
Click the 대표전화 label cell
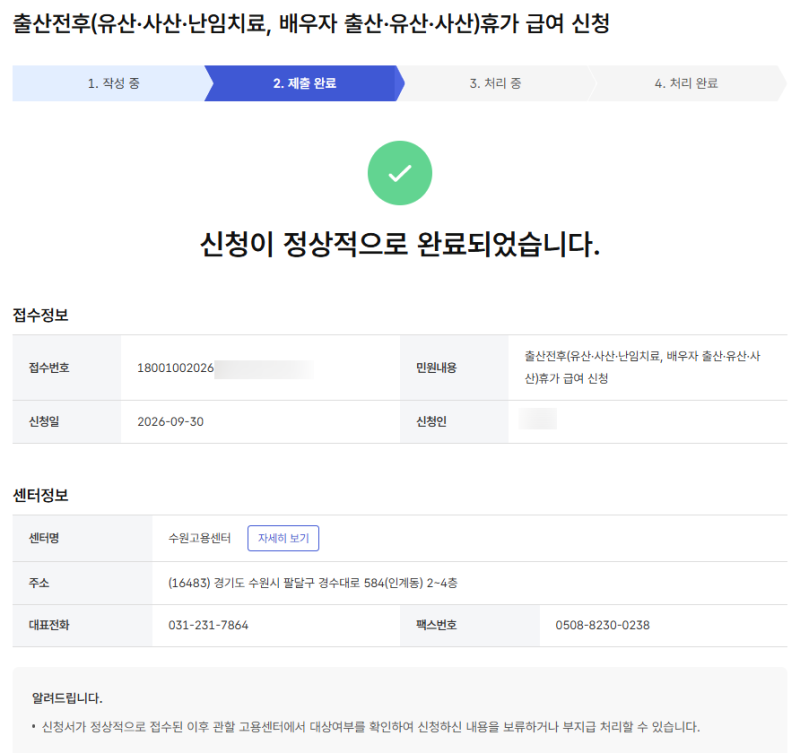[83, 625]
